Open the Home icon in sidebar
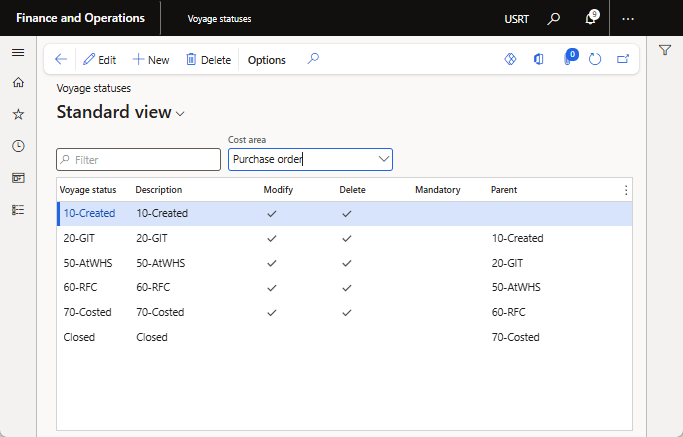The height and width of the screenshot is (437, 683). (18, 83)
